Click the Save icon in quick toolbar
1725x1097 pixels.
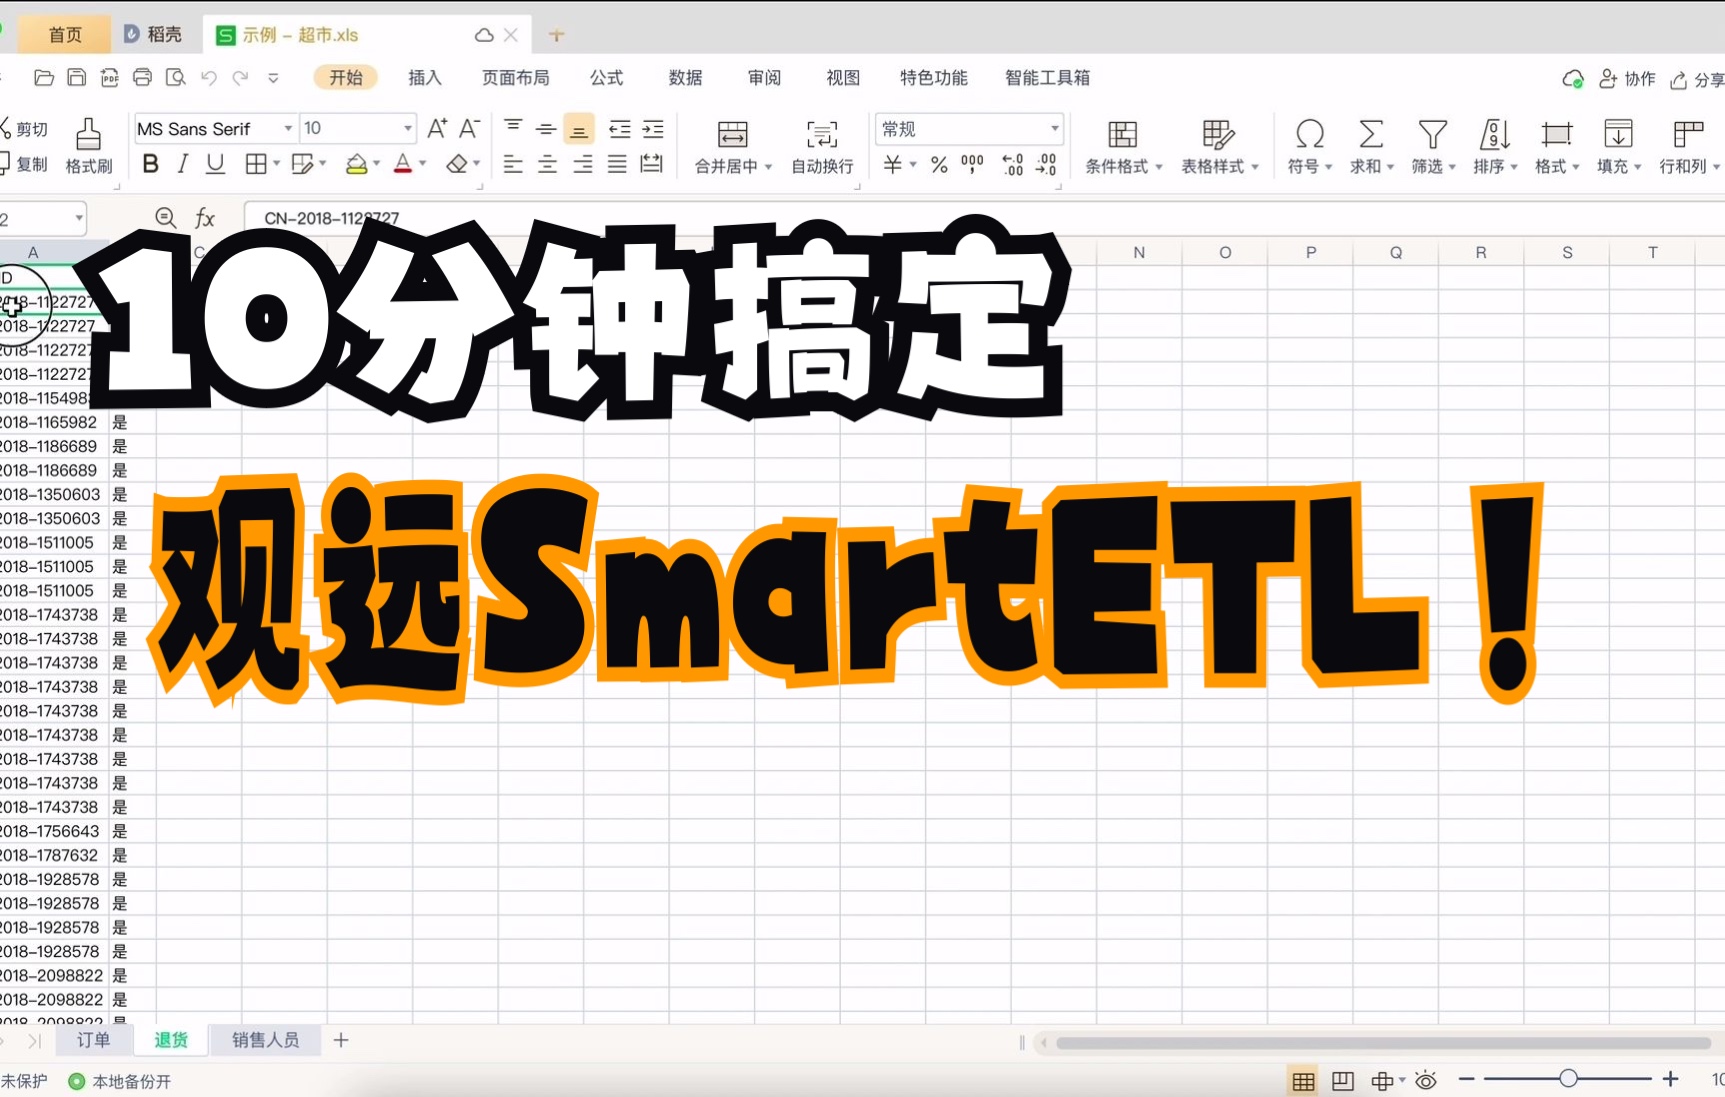point(77,78)
